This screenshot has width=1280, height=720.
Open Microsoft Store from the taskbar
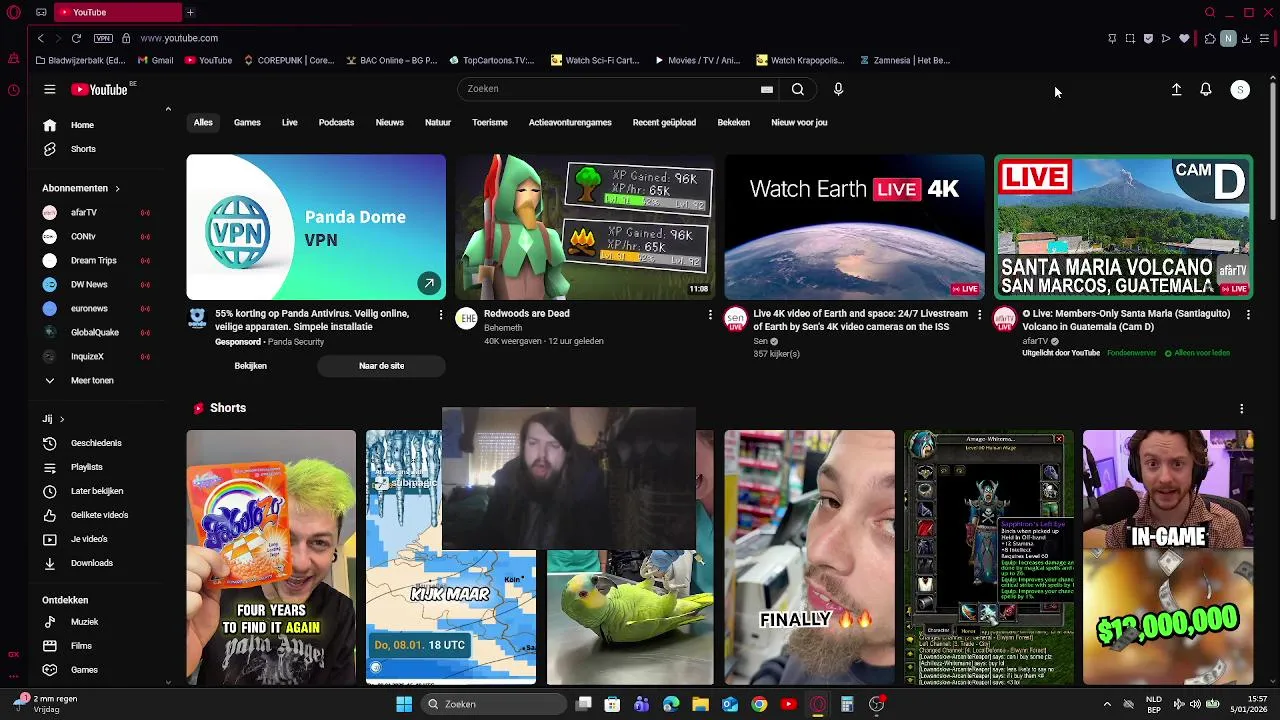coord(612,704)
